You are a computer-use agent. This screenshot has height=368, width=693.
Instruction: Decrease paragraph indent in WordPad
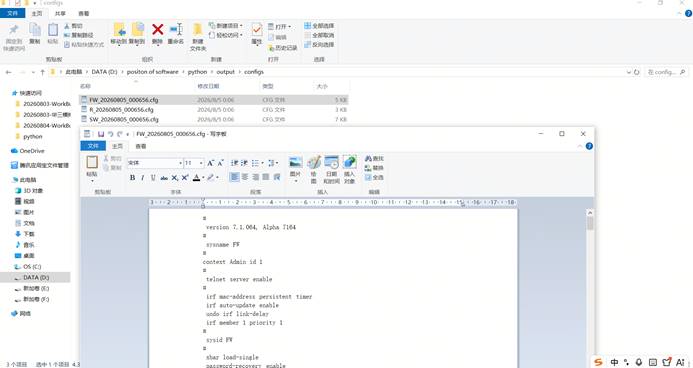[234, 163]
